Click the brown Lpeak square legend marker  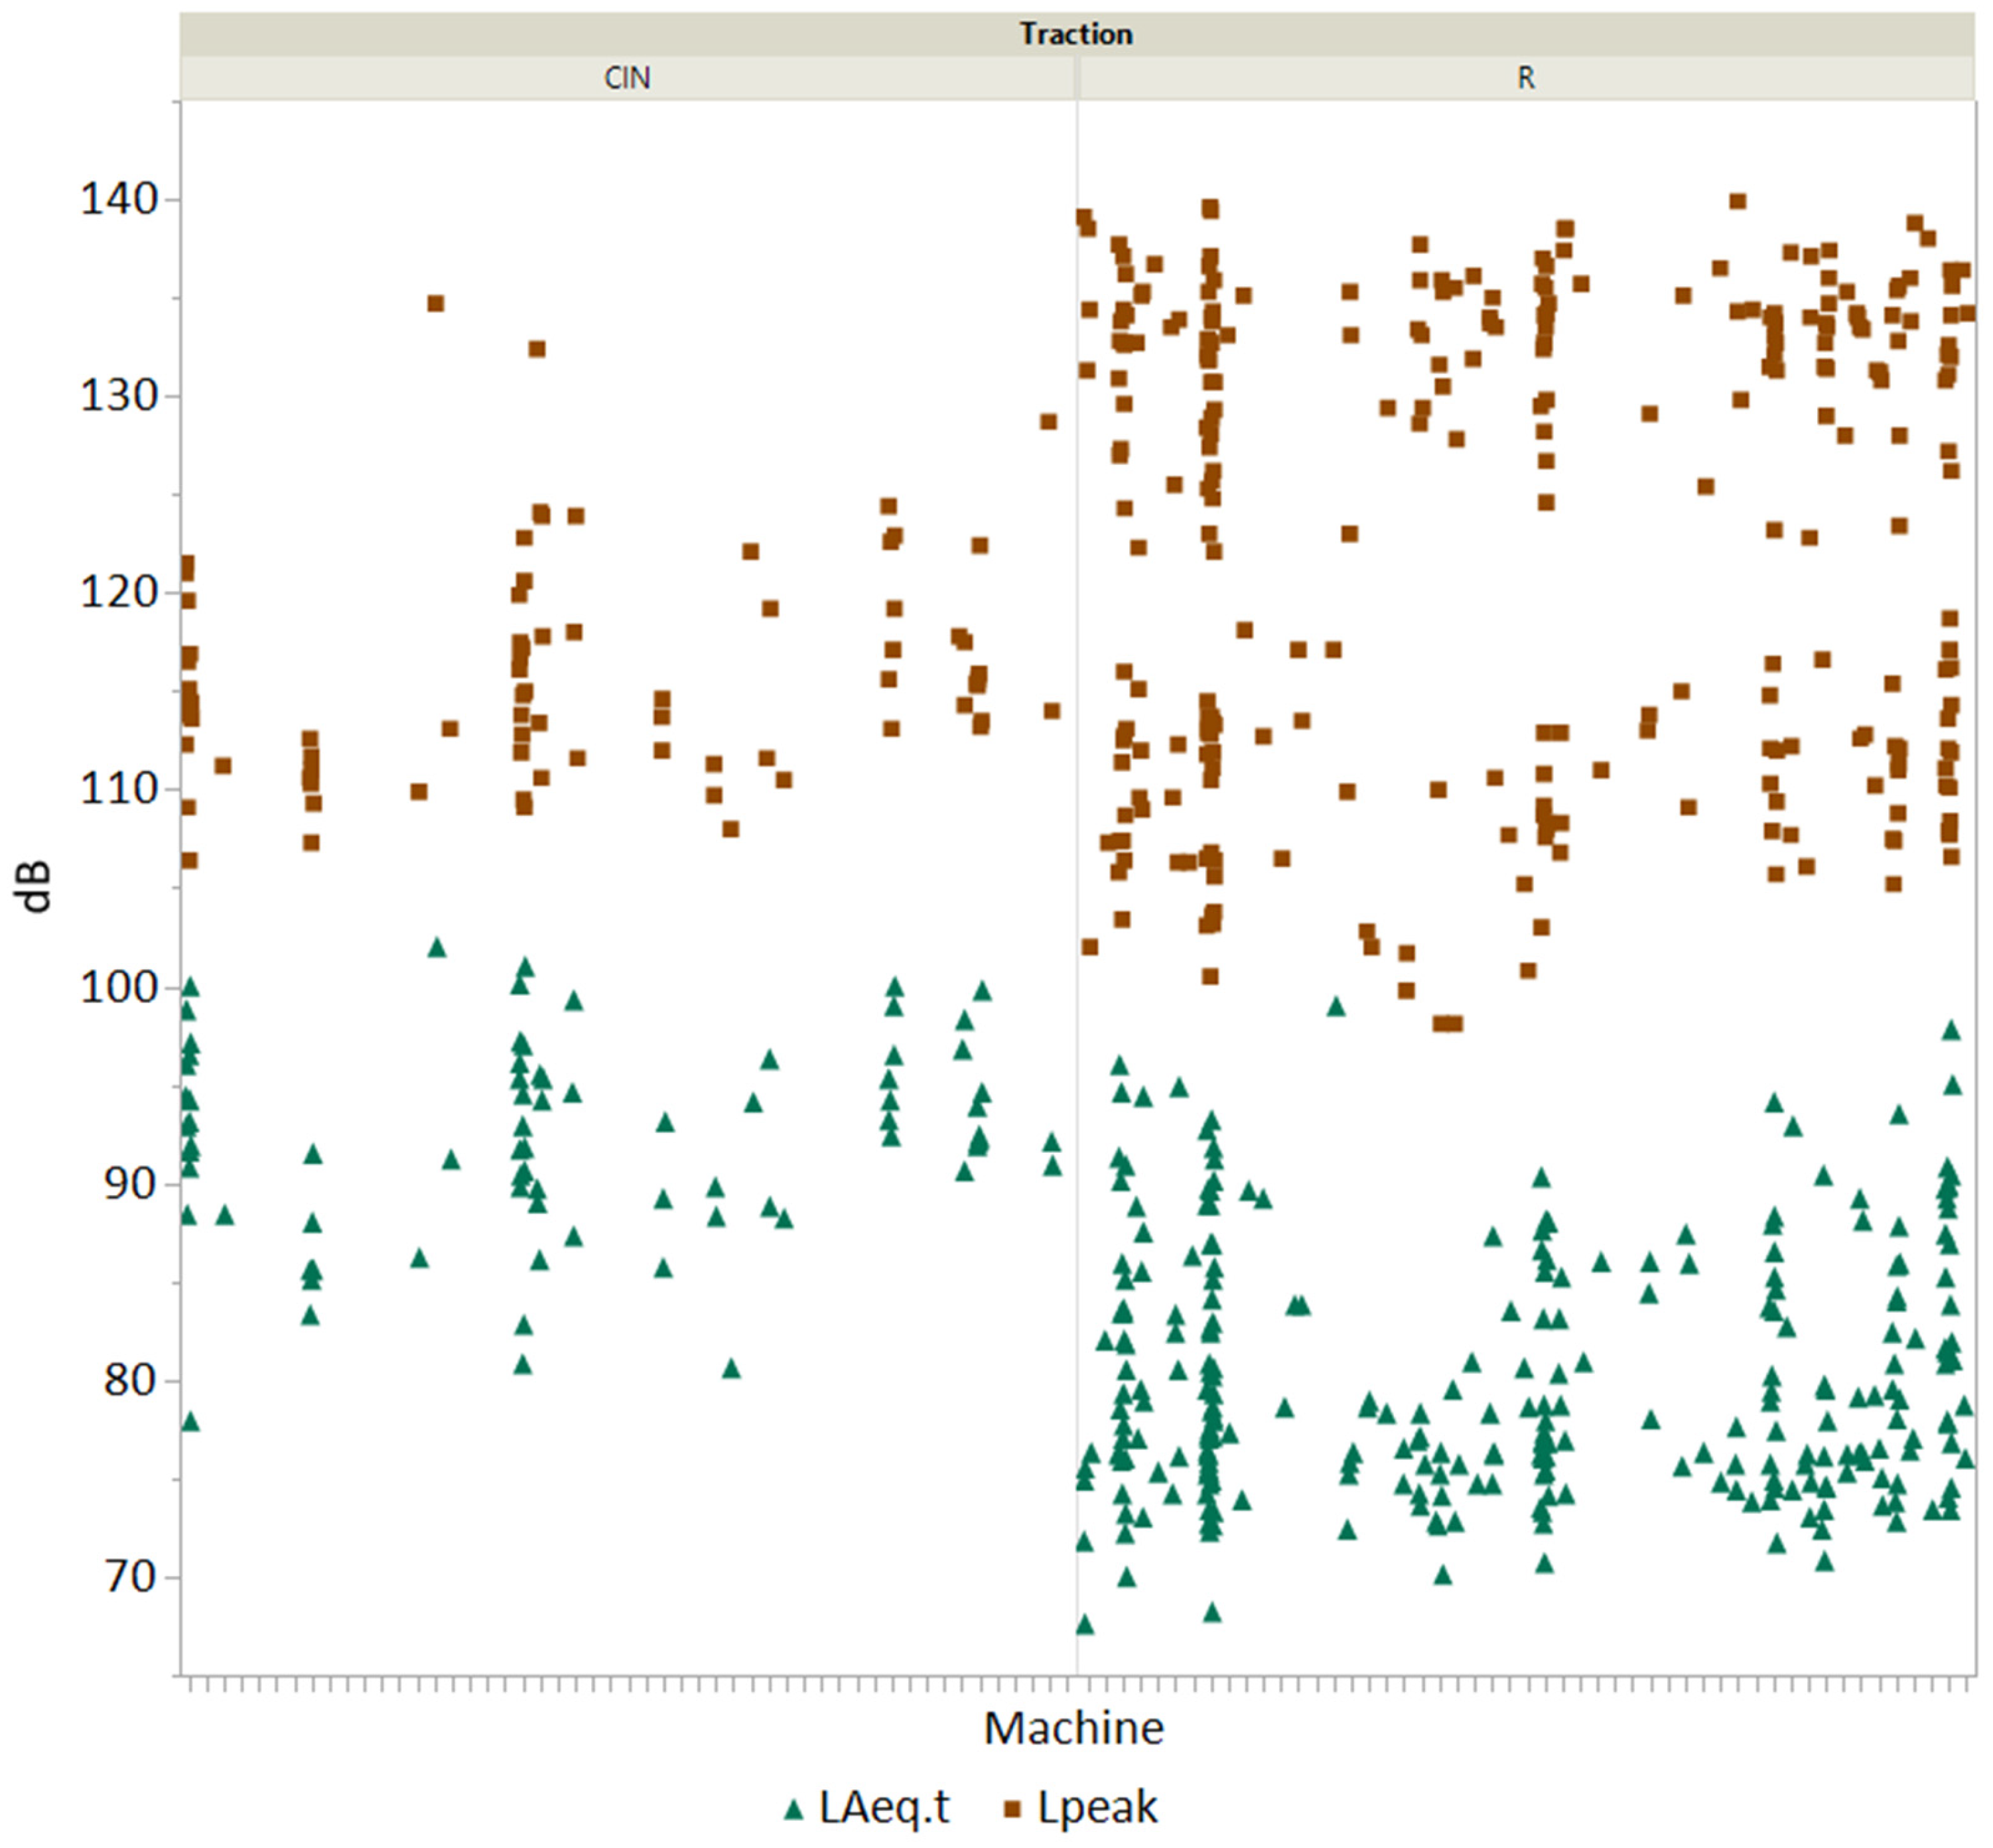1012,1809
